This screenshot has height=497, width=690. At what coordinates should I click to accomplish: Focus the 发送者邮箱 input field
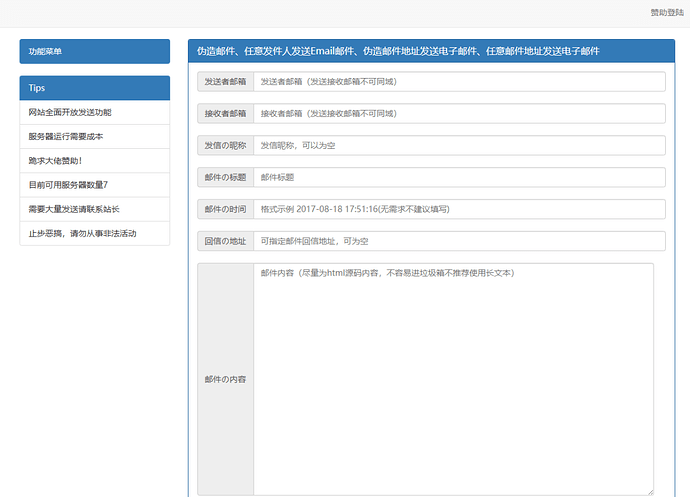coord(459,82)
